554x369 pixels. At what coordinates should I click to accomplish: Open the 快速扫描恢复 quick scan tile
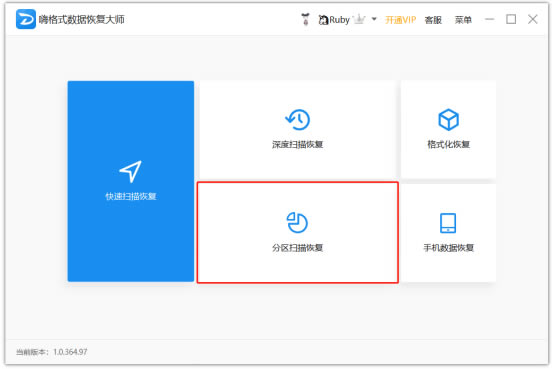click(131, 181)
